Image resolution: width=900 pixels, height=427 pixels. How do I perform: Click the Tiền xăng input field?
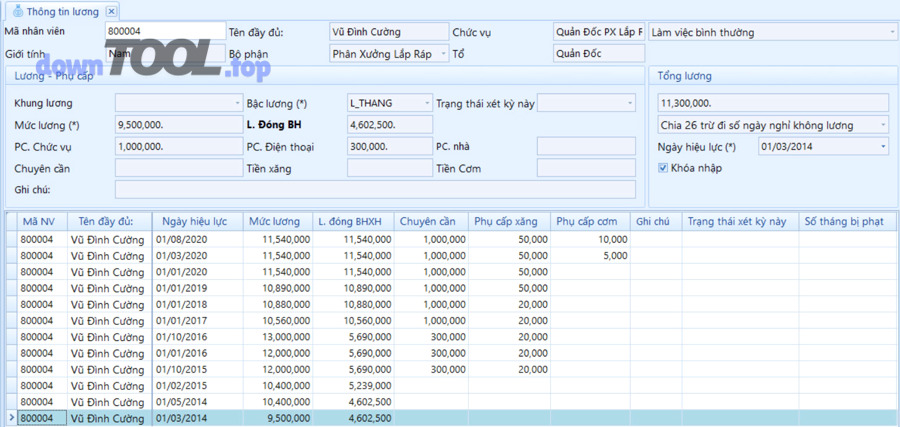click(x=389, y=168)
